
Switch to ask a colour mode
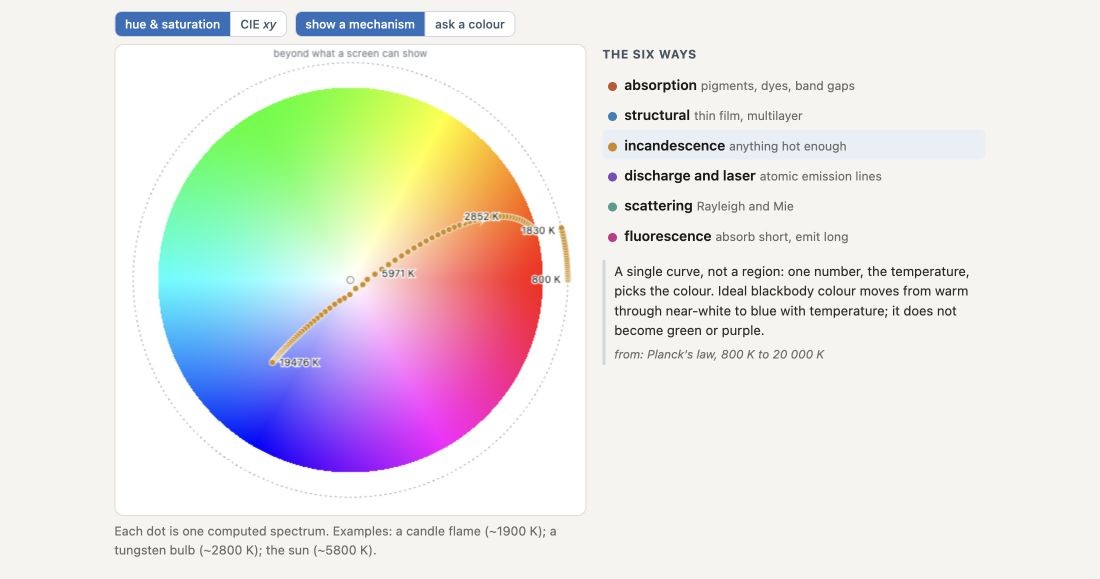(469, 24)
